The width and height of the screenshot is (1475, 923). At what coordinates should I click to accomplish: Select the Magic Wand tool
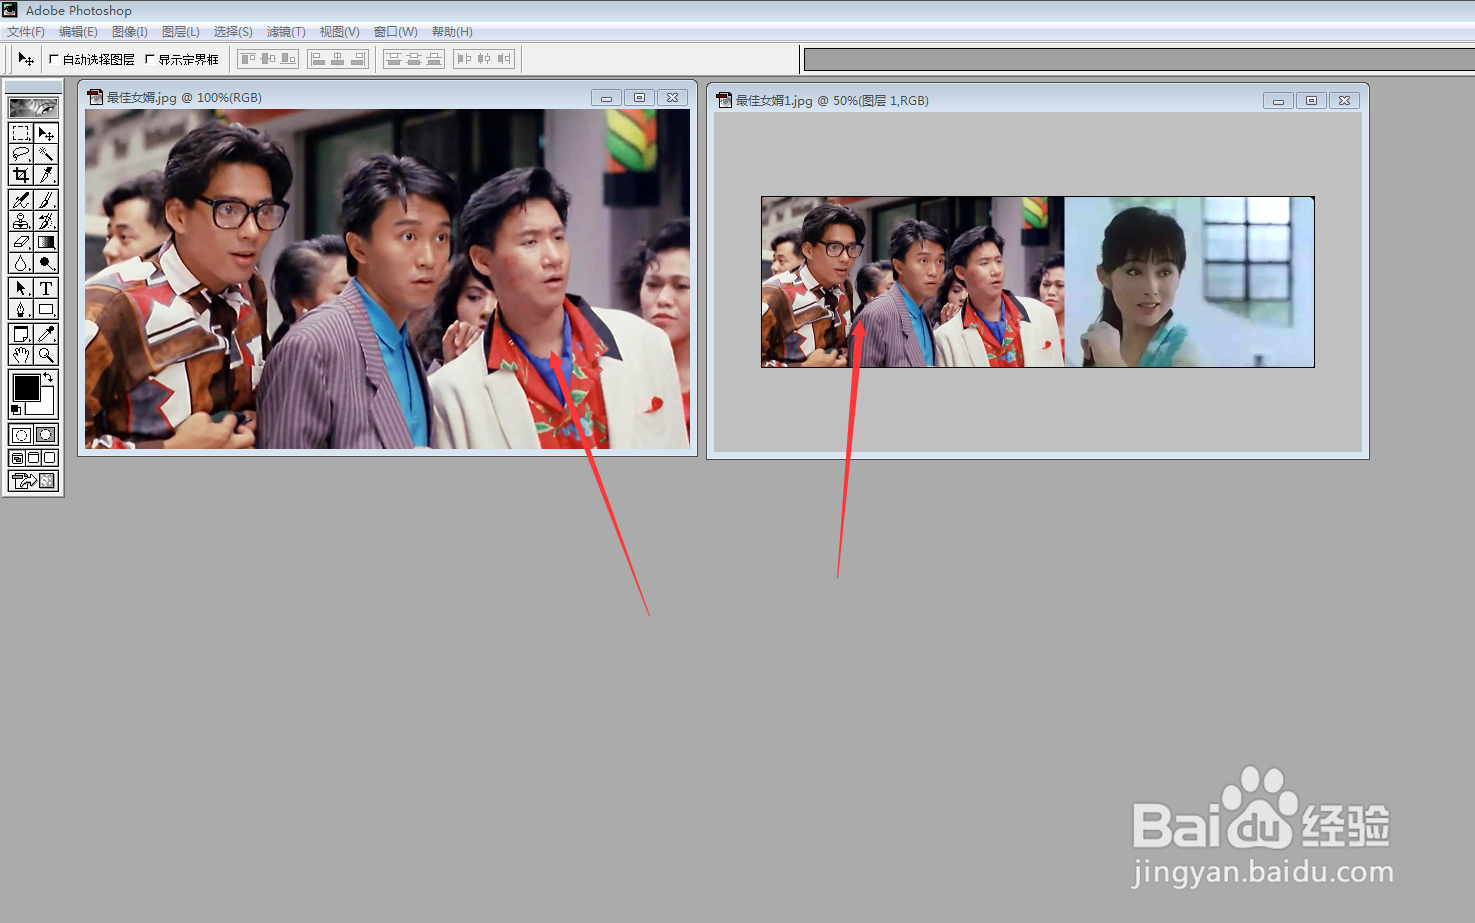46,154
